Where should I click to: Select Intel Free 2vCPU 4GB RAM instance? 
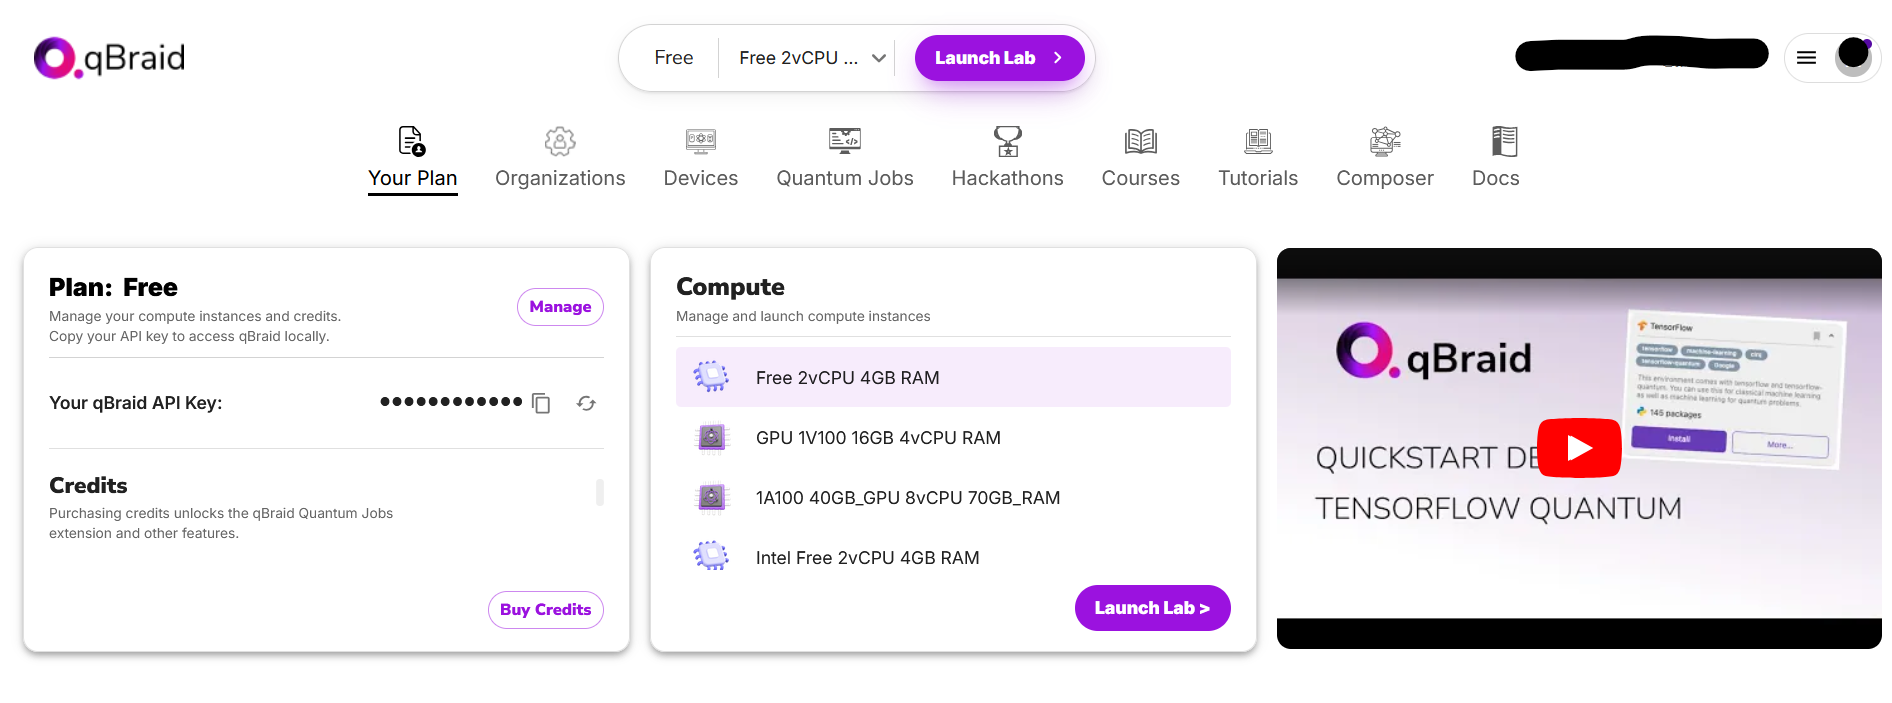coord(953,557)
